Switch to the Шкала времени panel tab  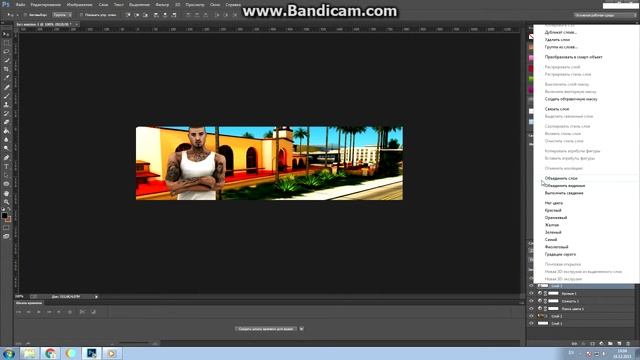(29, 303)
